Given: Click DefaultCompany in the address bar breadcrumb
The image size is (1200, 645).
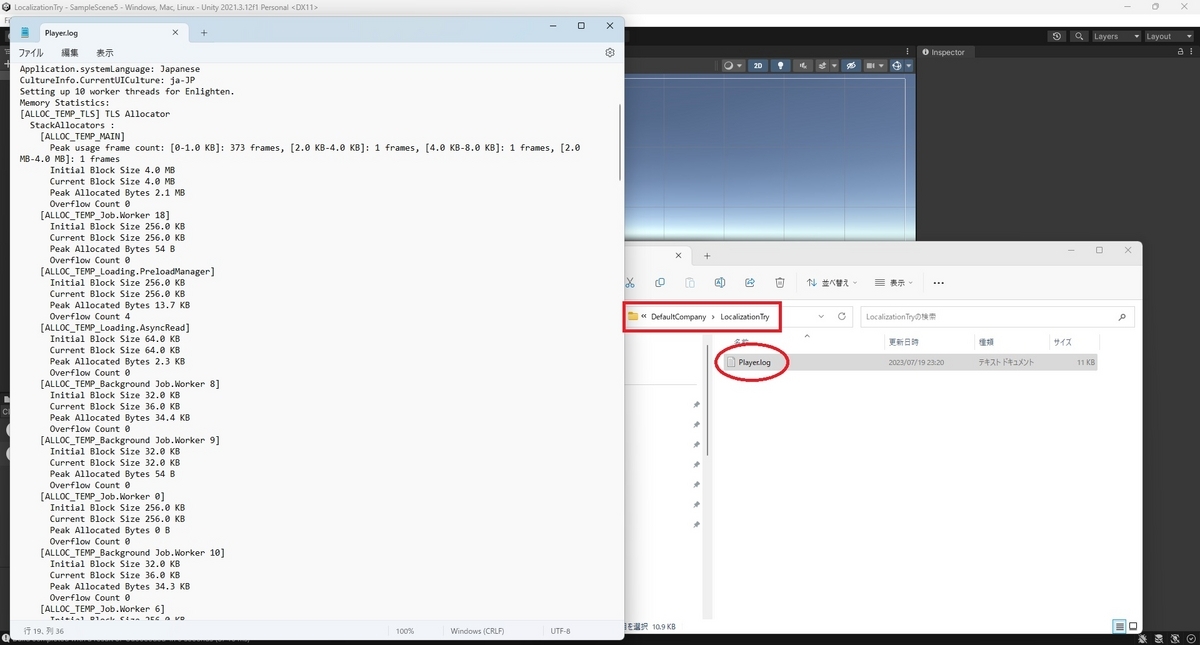Looking at the screenshot, I should click(680, 316).
